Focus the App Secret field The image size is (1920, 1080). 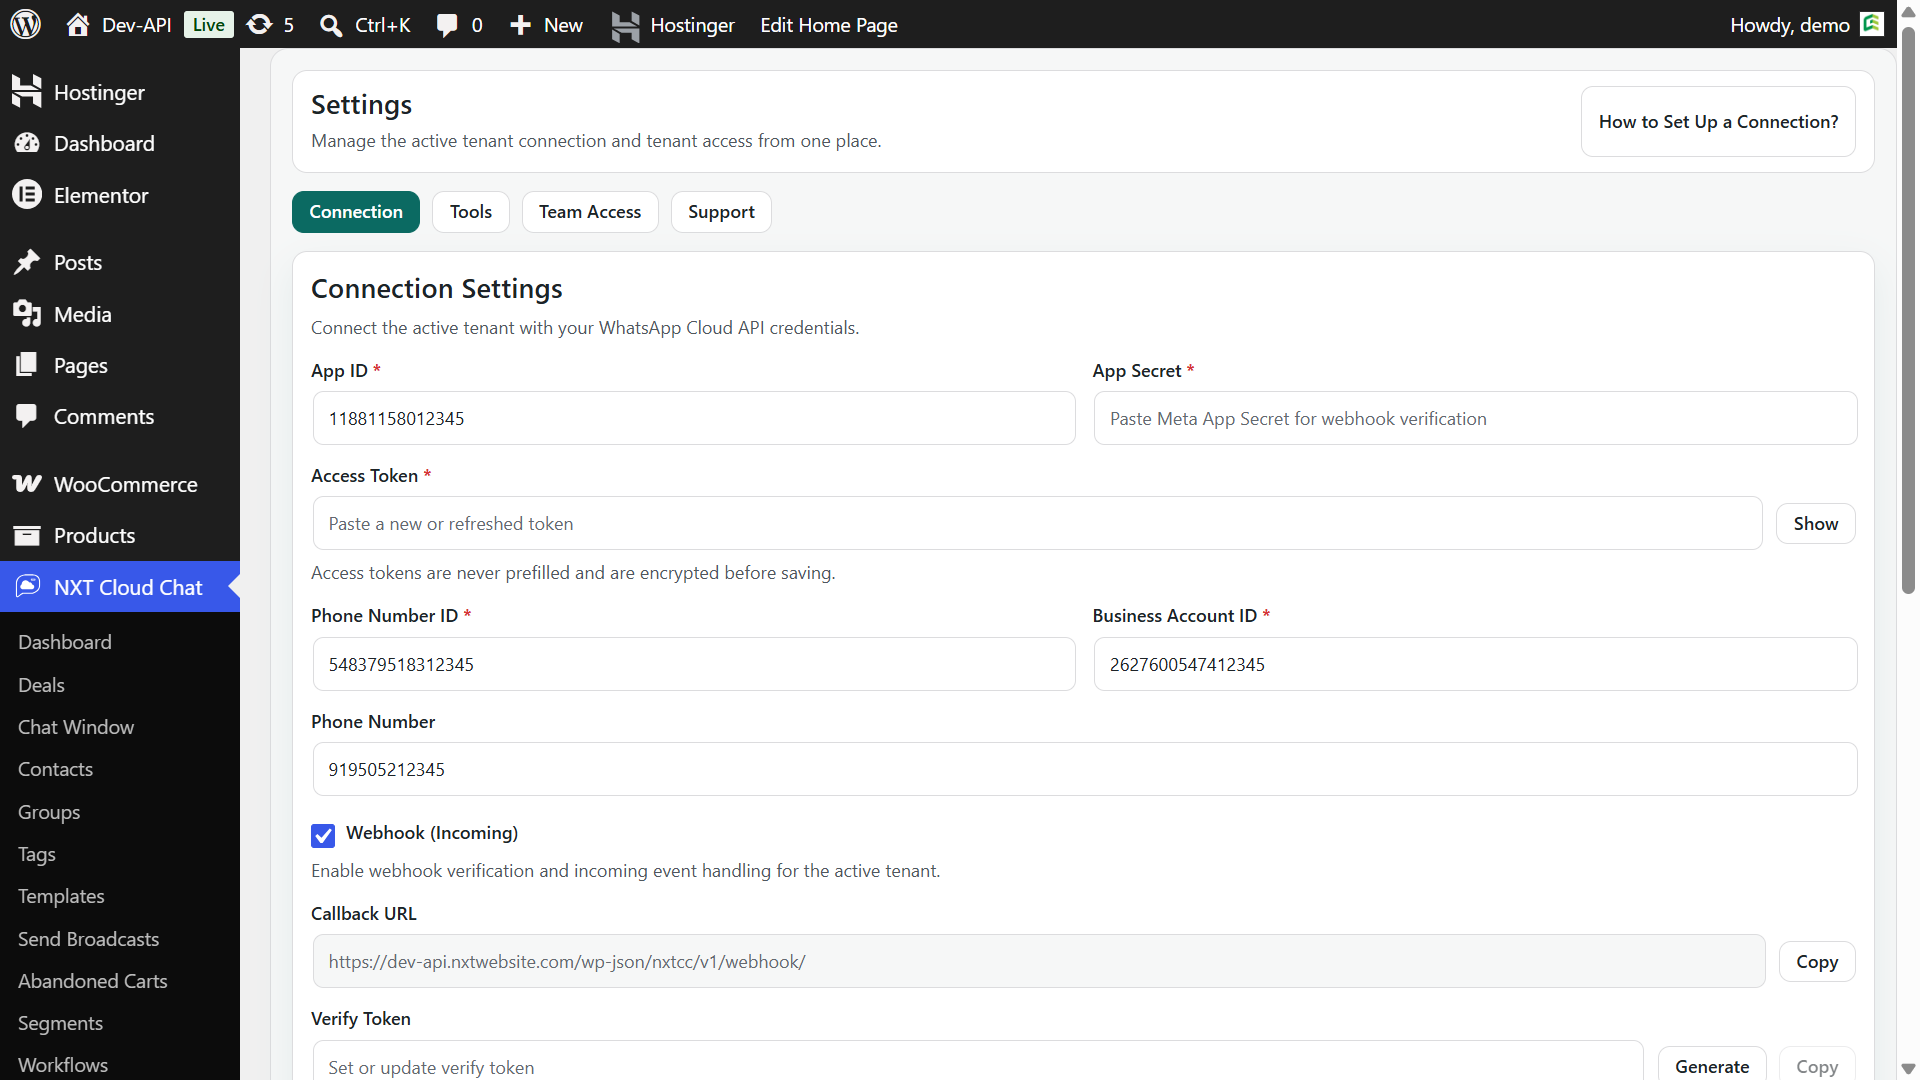click(x=1475, y=418)
